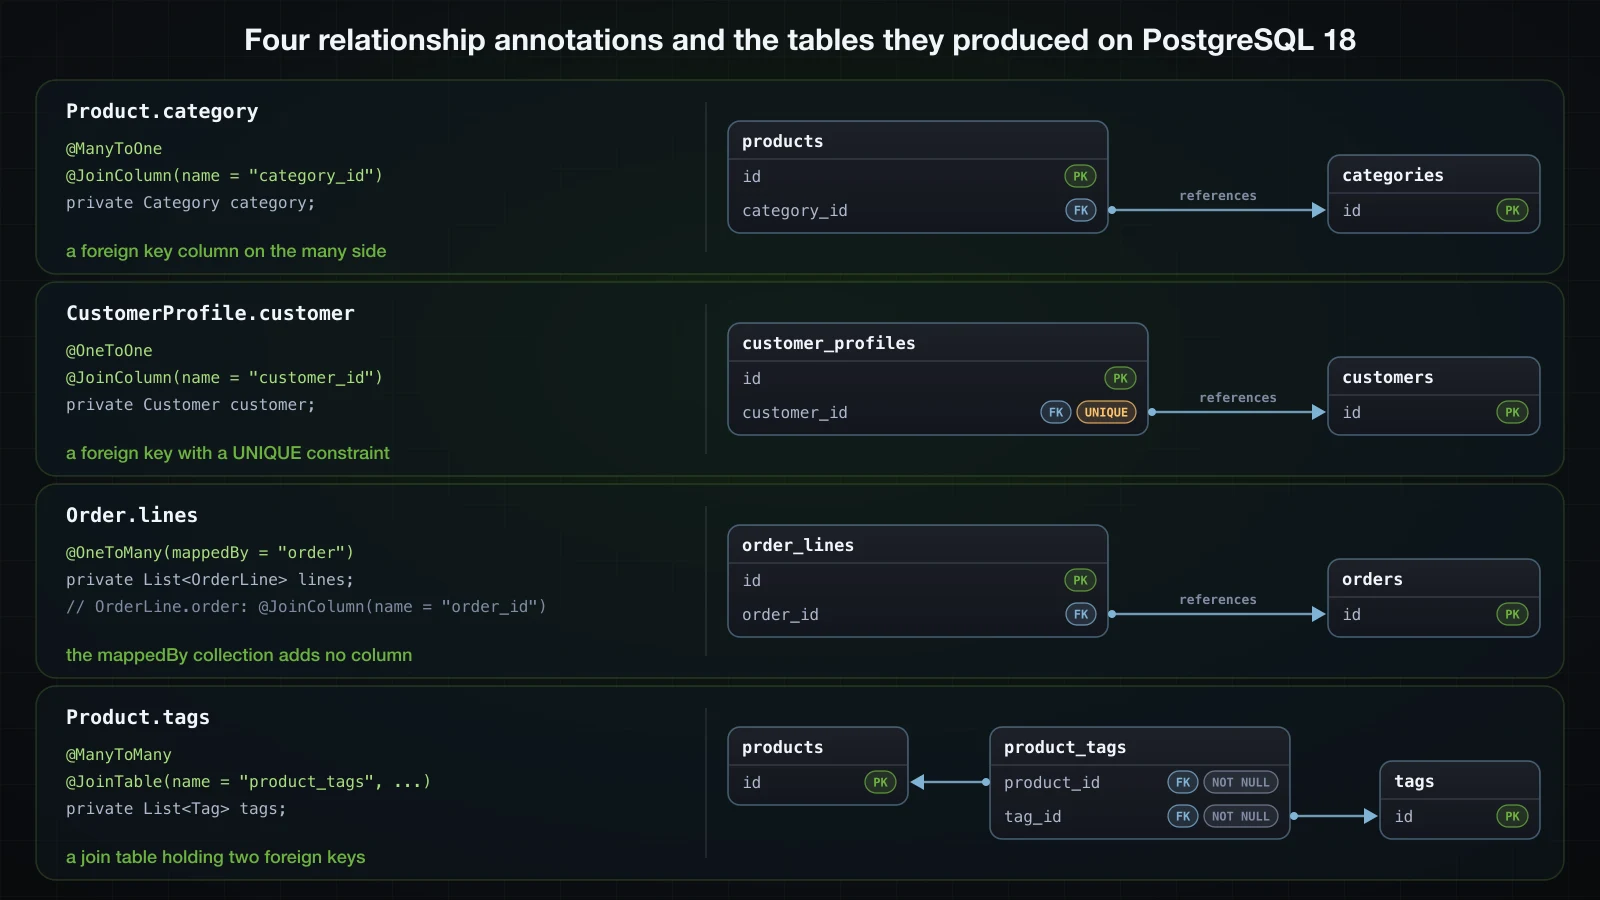Click the id column in the orders table
The height and width of the screenshot is (900, 1600).
[1352, 614]
